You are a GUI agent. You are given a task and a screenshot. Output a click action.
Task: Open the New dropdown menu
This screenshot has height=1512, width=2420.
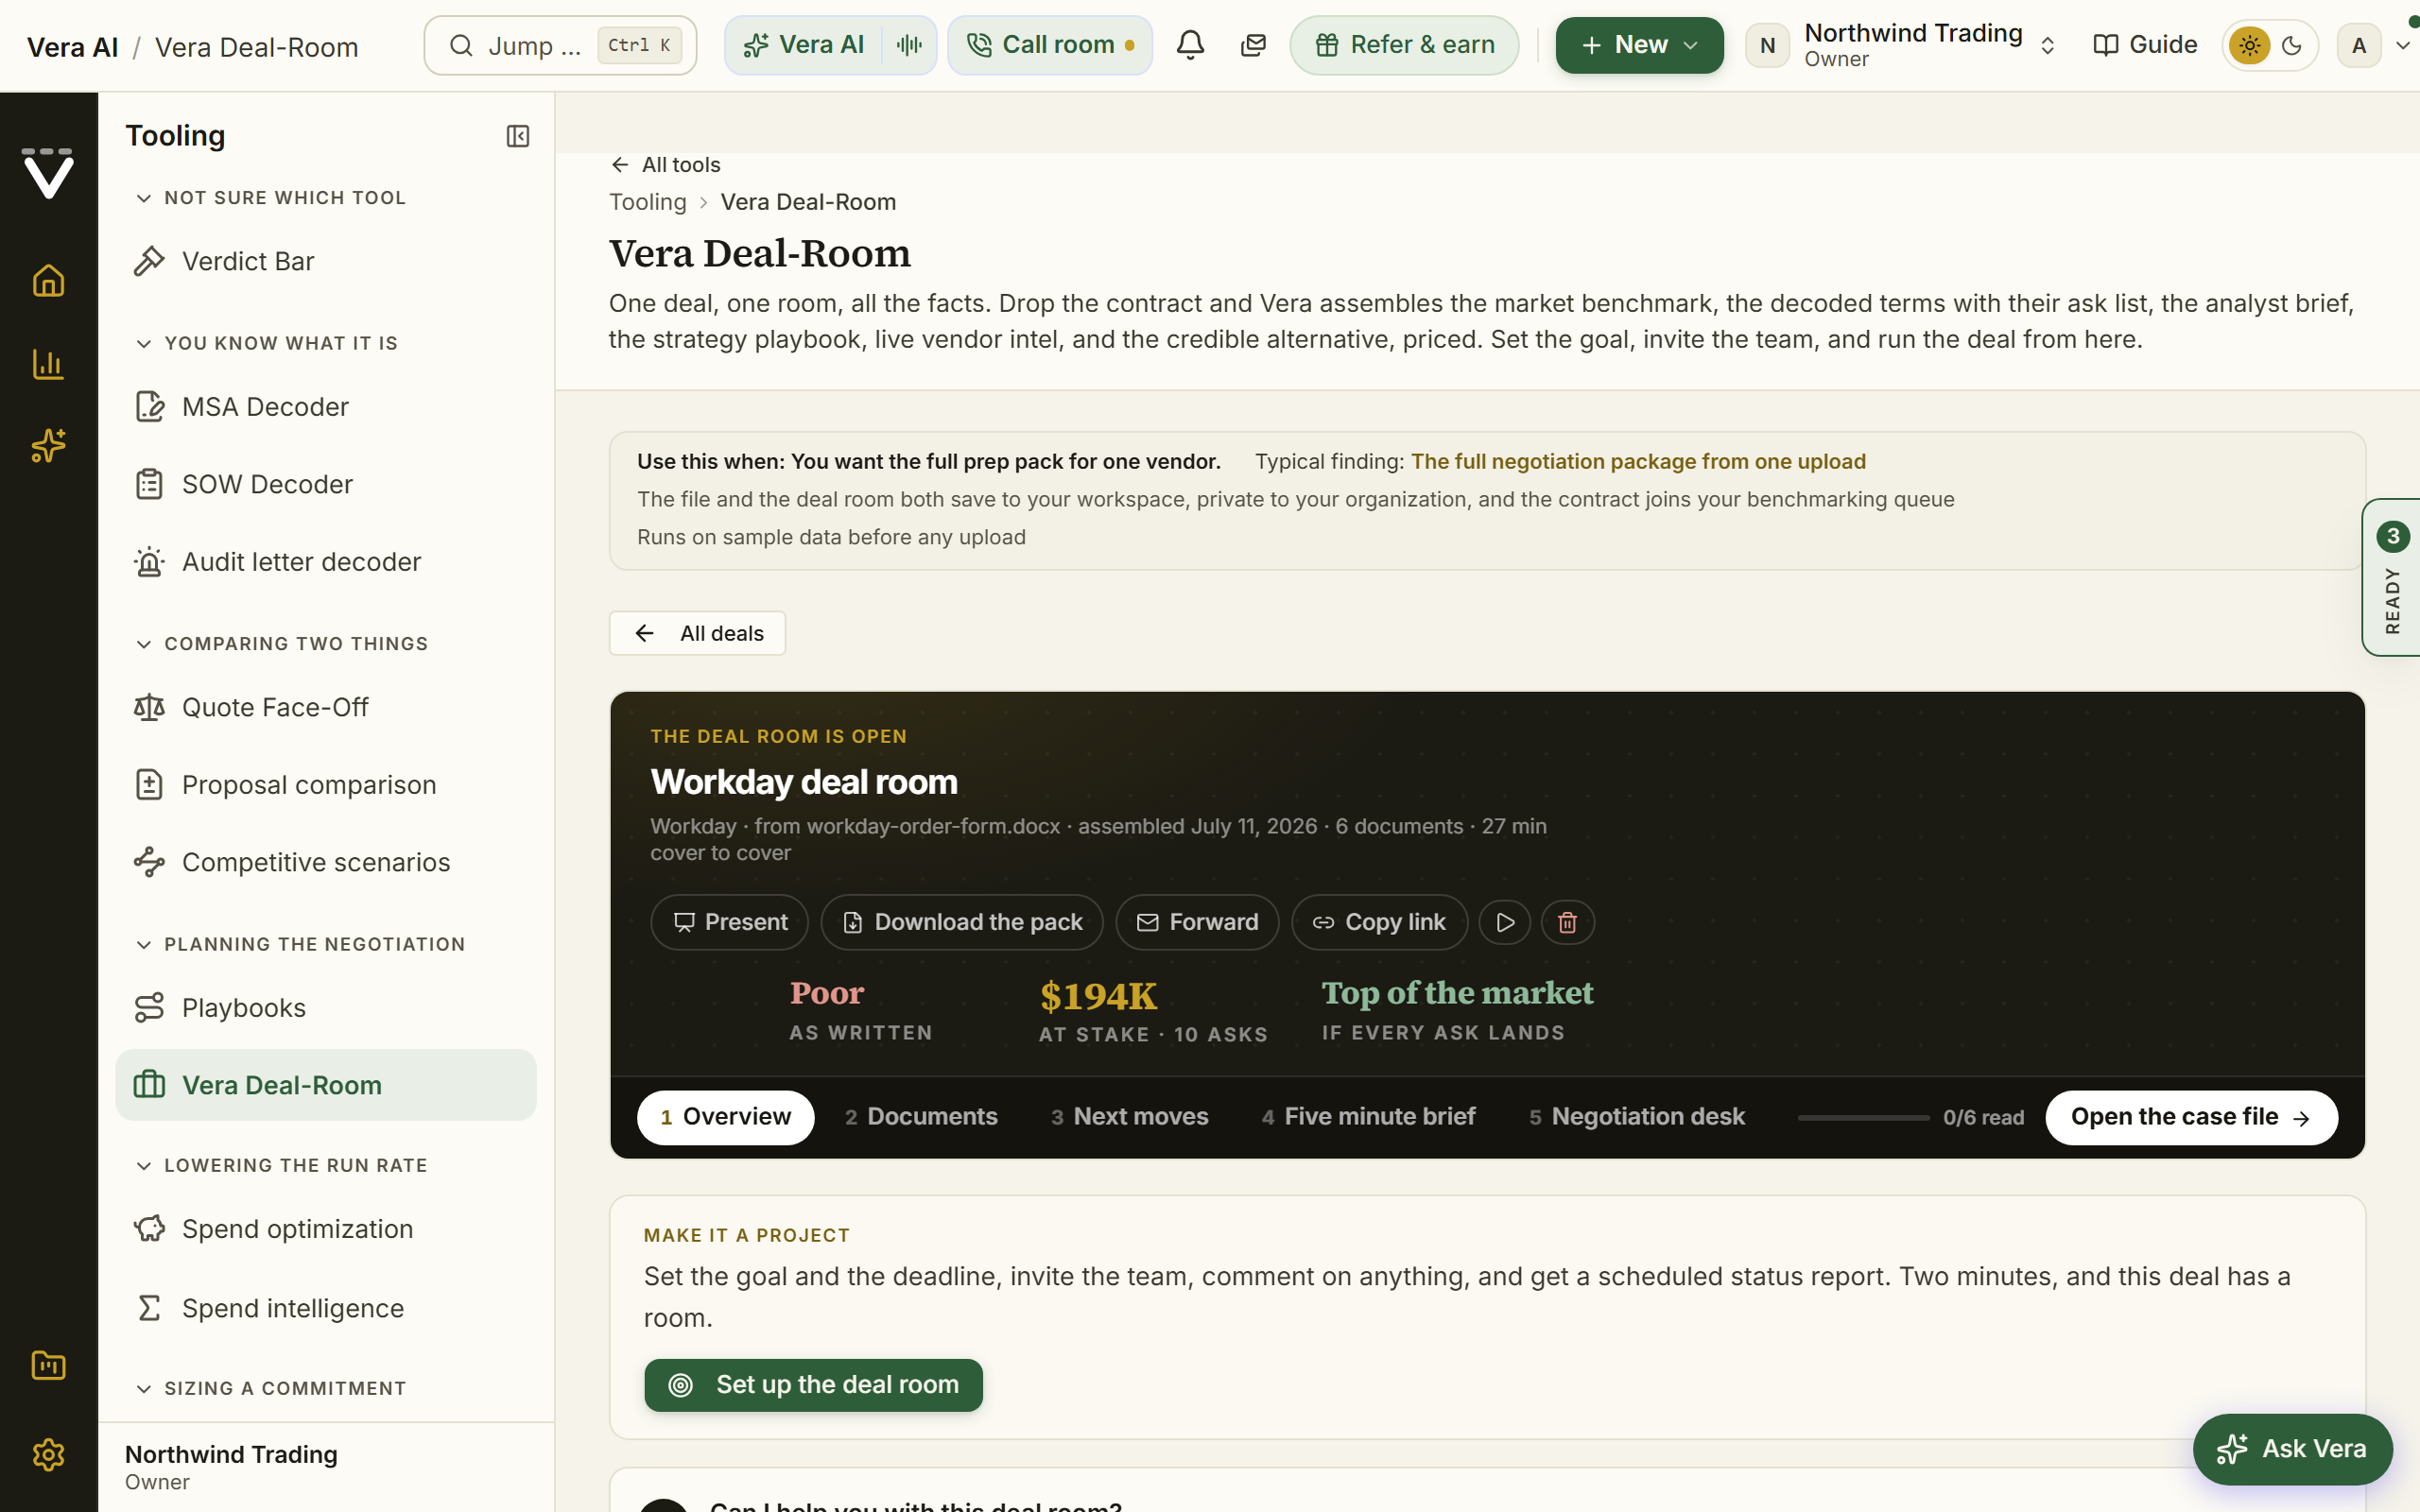(x=1639, y=45)
